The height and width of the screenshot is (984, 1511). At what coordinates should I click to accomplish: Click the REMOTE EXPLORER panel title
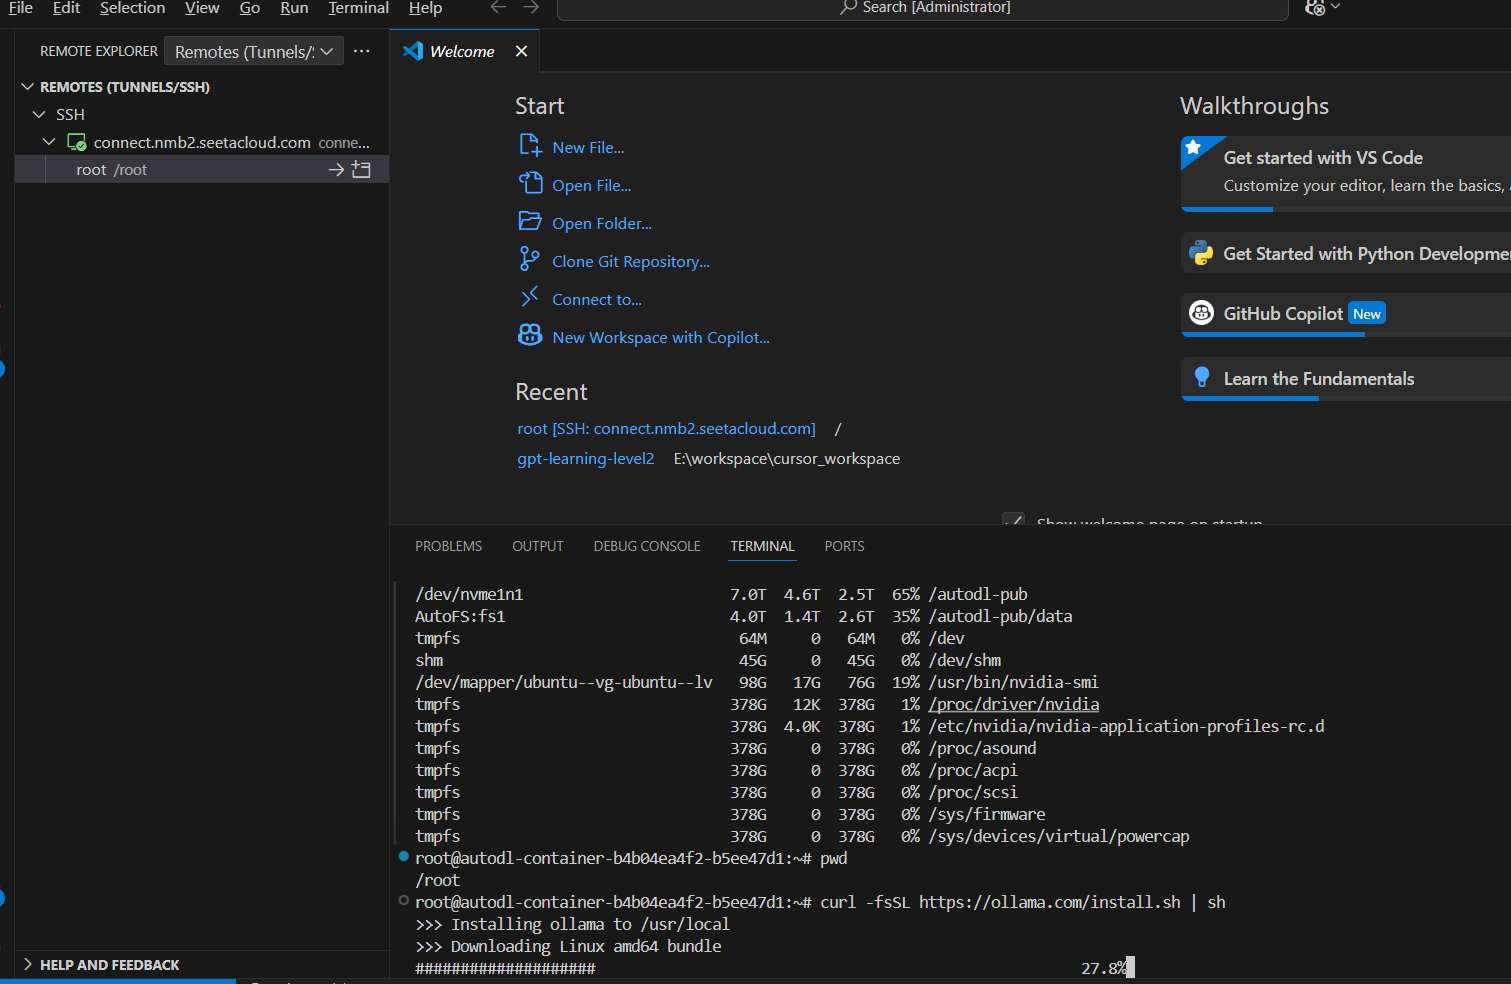coord(99,51)
